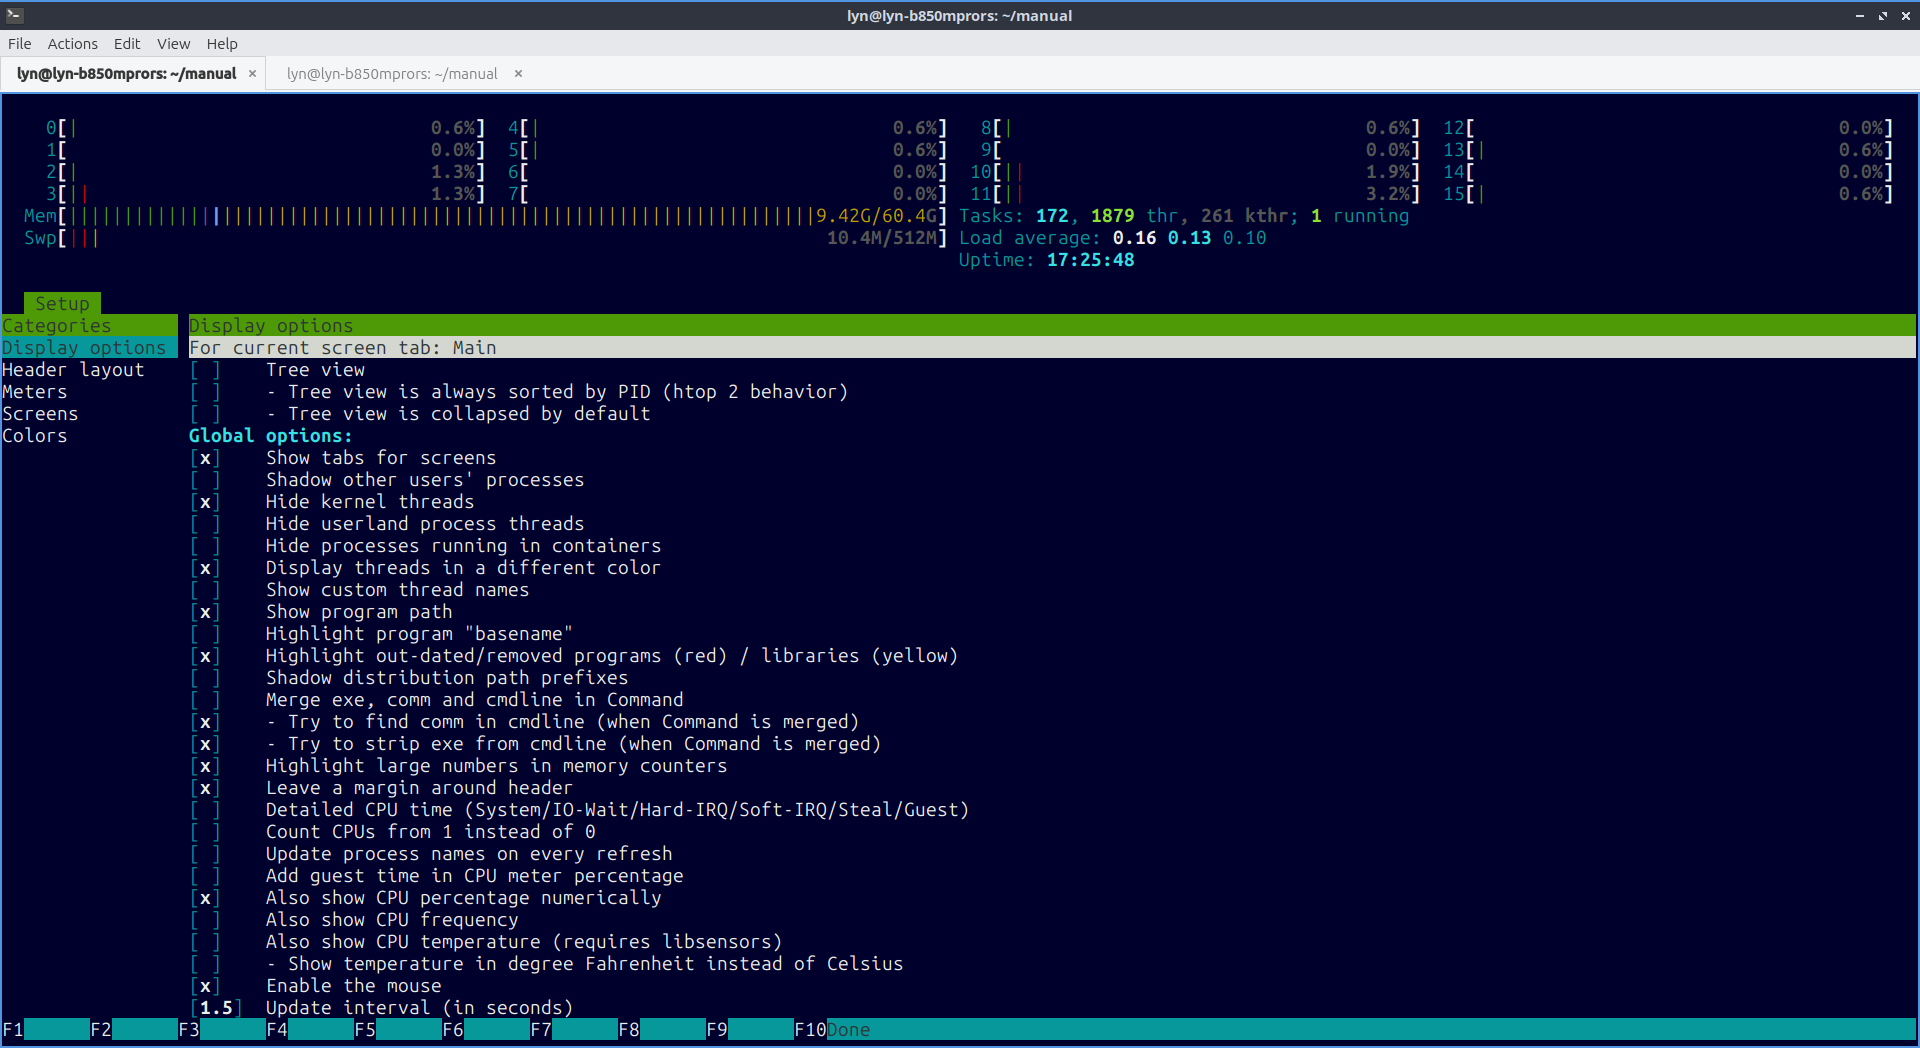Image resolution: width=1920 pixels, height=1048 pixels.
Task: Open the Header layout category
Action: point(73,370)
